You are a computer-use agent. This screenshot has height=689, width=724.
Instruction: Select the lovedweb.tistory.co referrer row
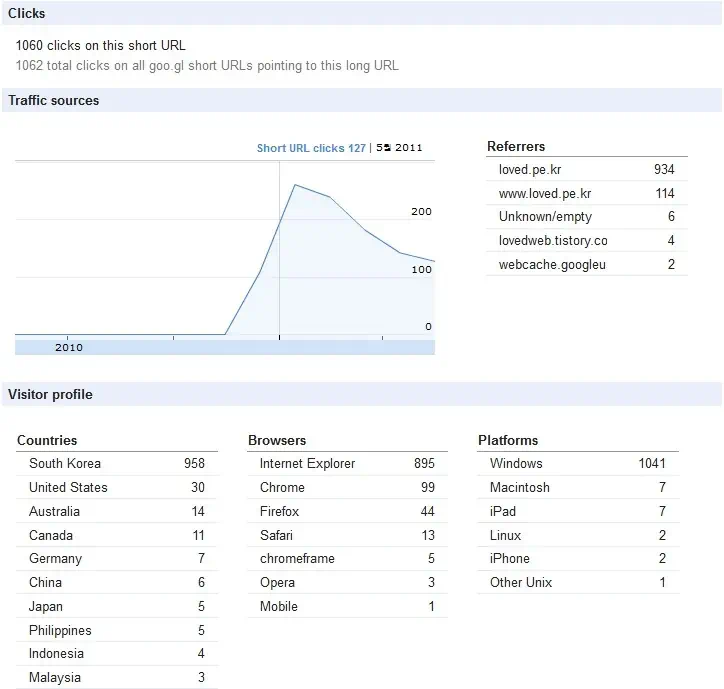tap(586, 241)
